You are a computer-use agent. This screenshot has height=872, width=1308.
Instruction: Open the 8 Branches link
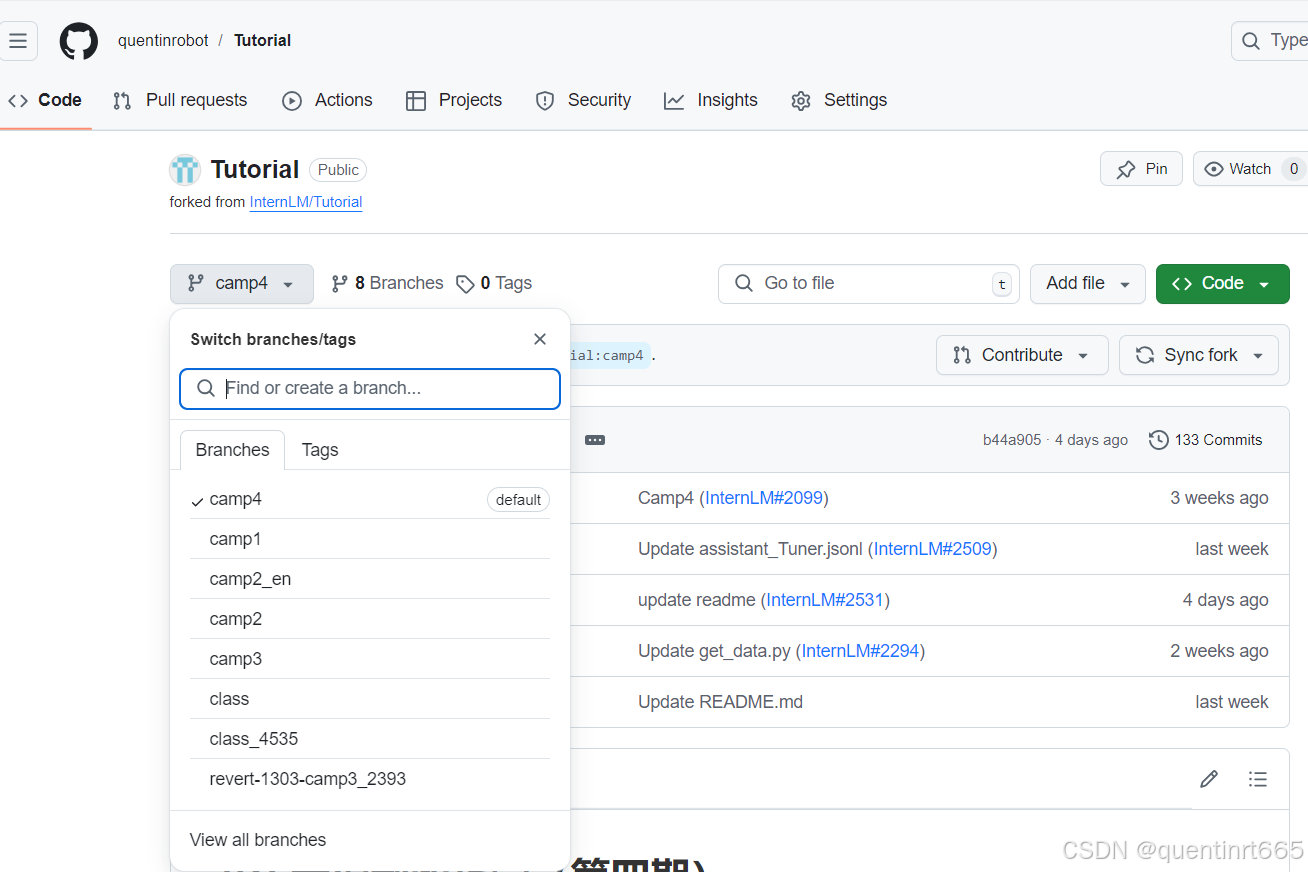coord(387,284)
